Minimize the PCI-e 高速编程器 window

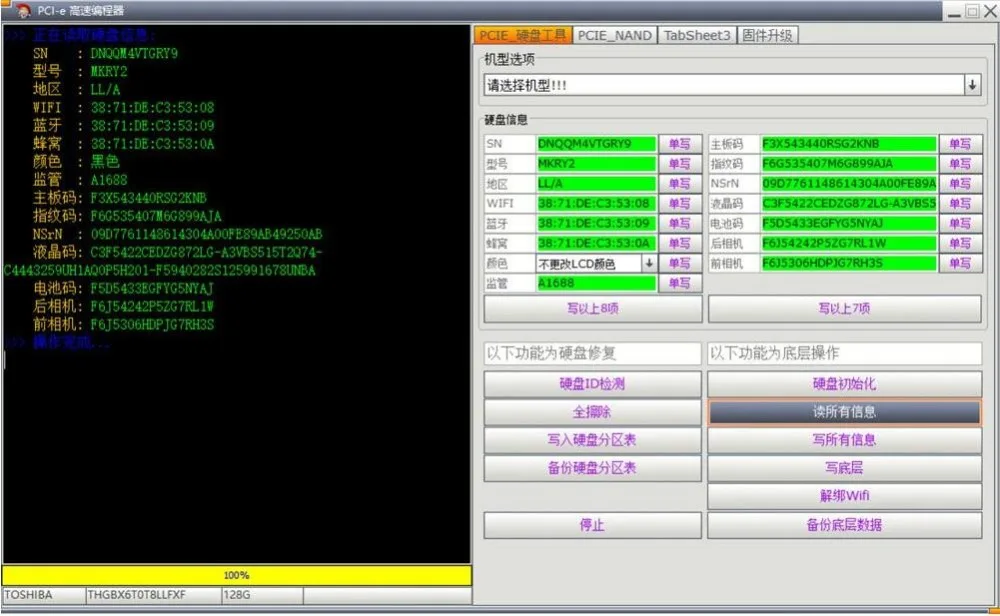[x=954, y=11]
